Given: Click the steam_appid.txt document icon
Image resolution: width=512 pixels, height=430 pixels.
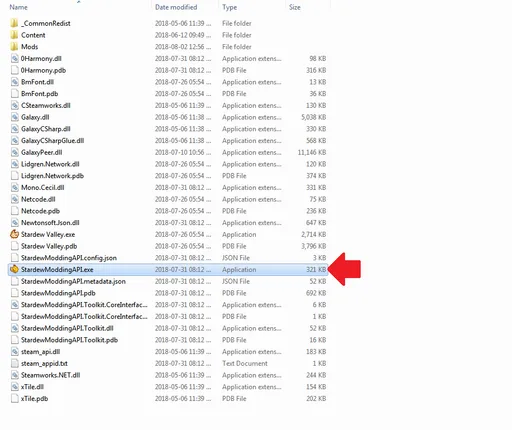Looking at the screenshot, I should [14, 363].
